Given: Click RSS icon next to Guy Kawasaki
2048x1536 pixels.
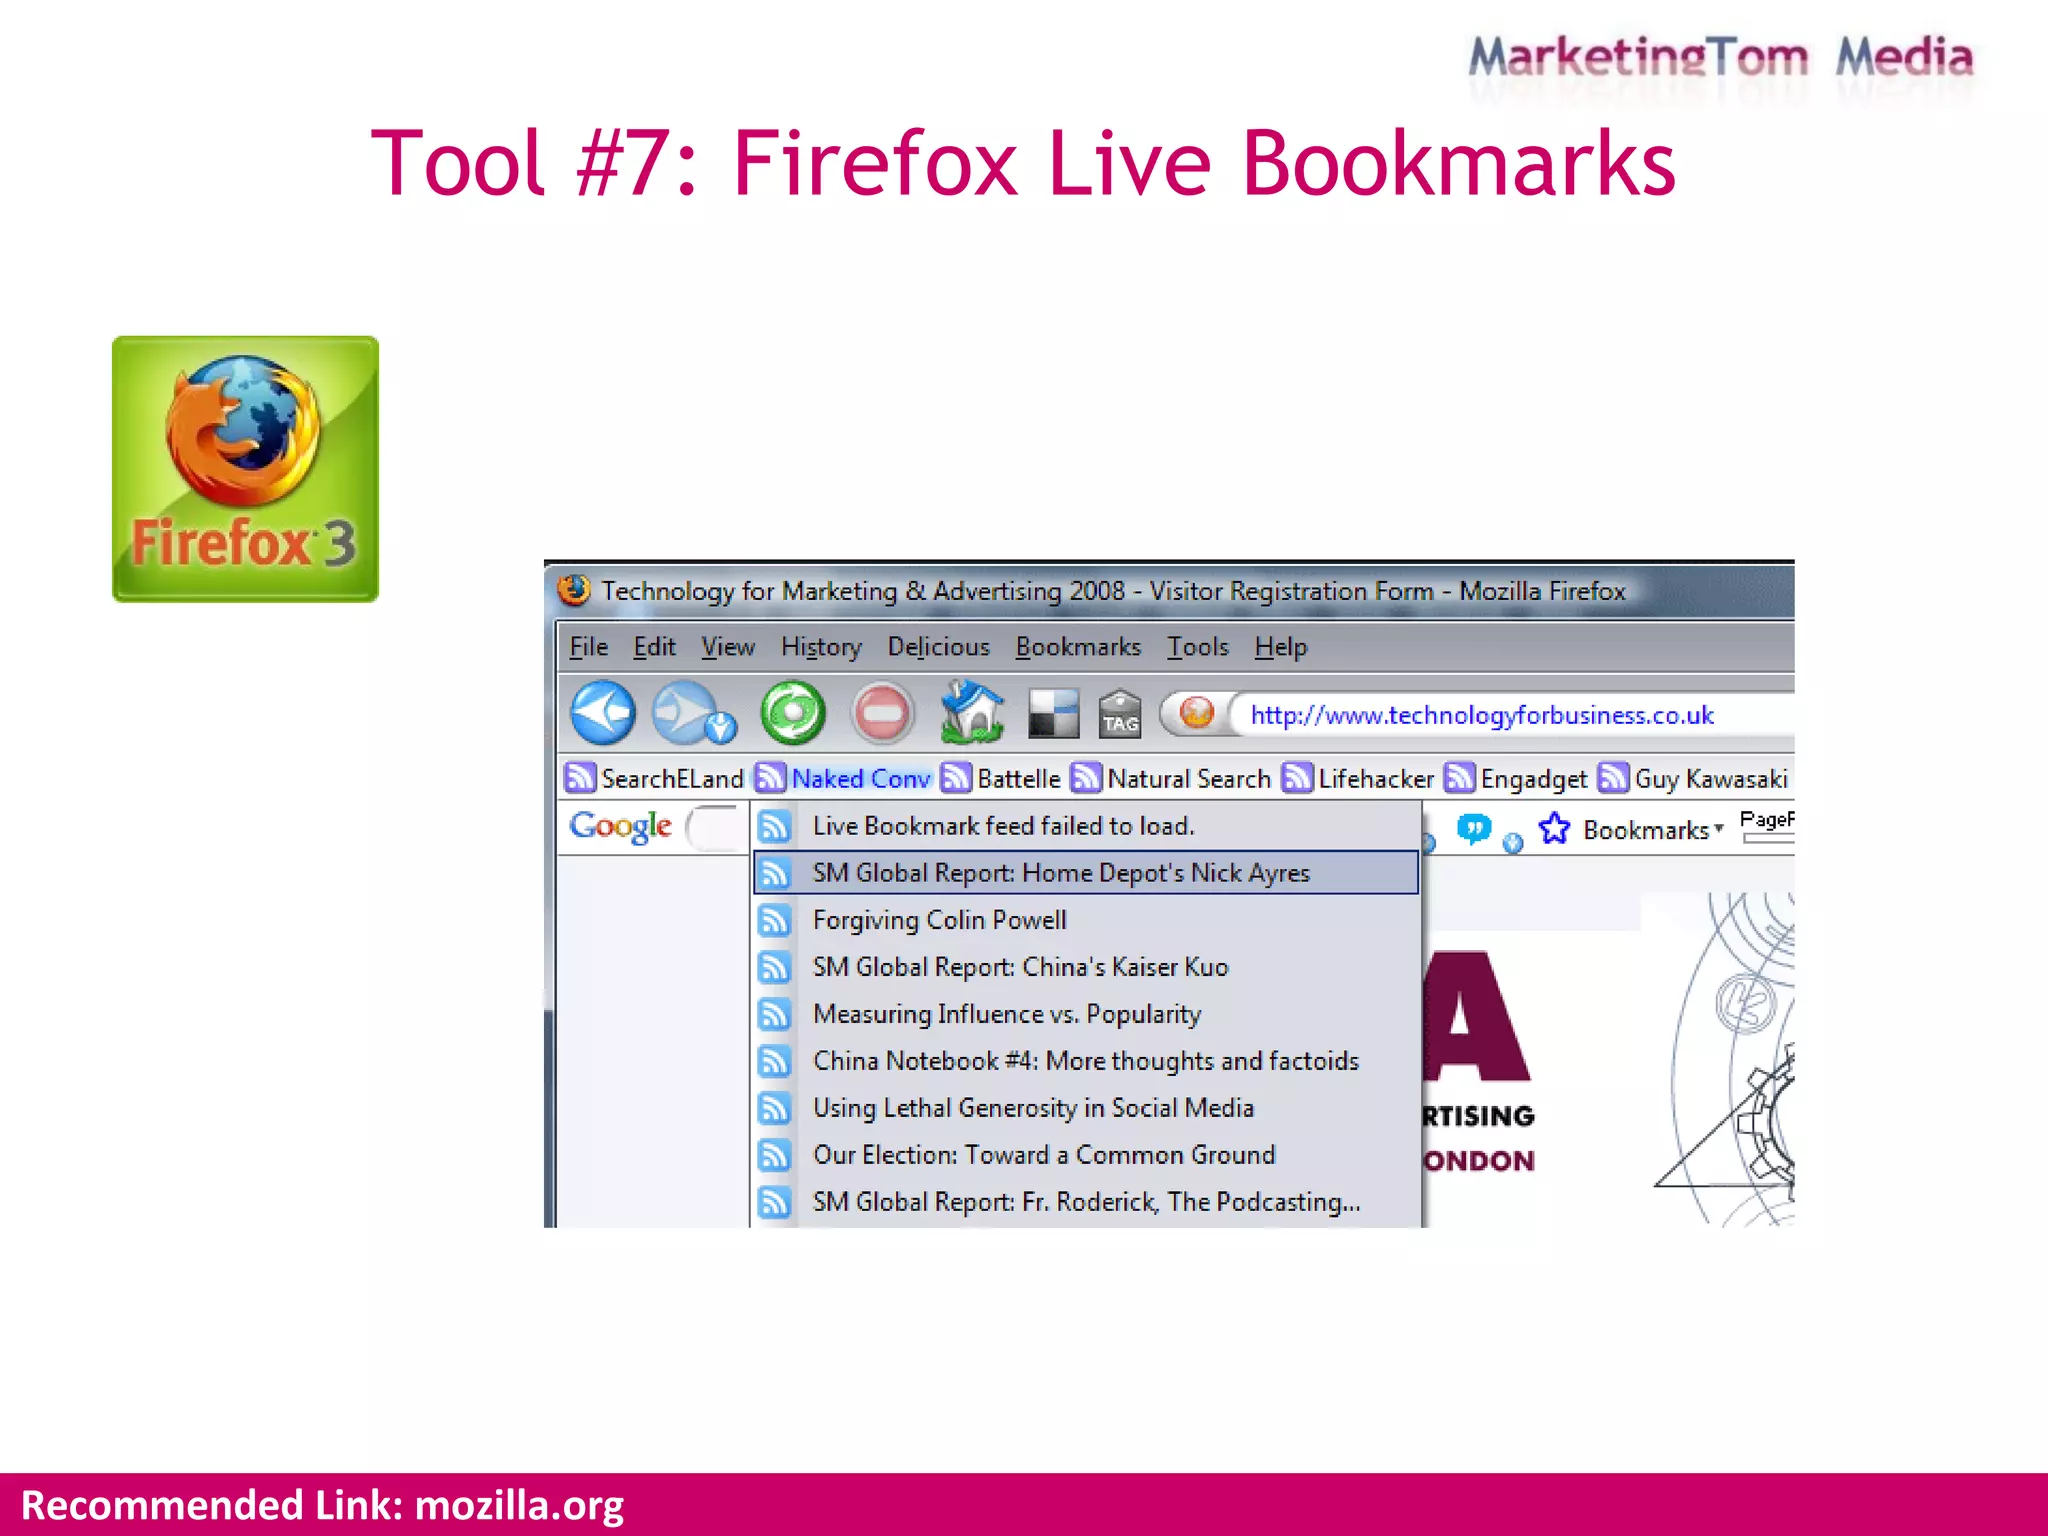Looking at the screenshot, I should coord(1614,777).
